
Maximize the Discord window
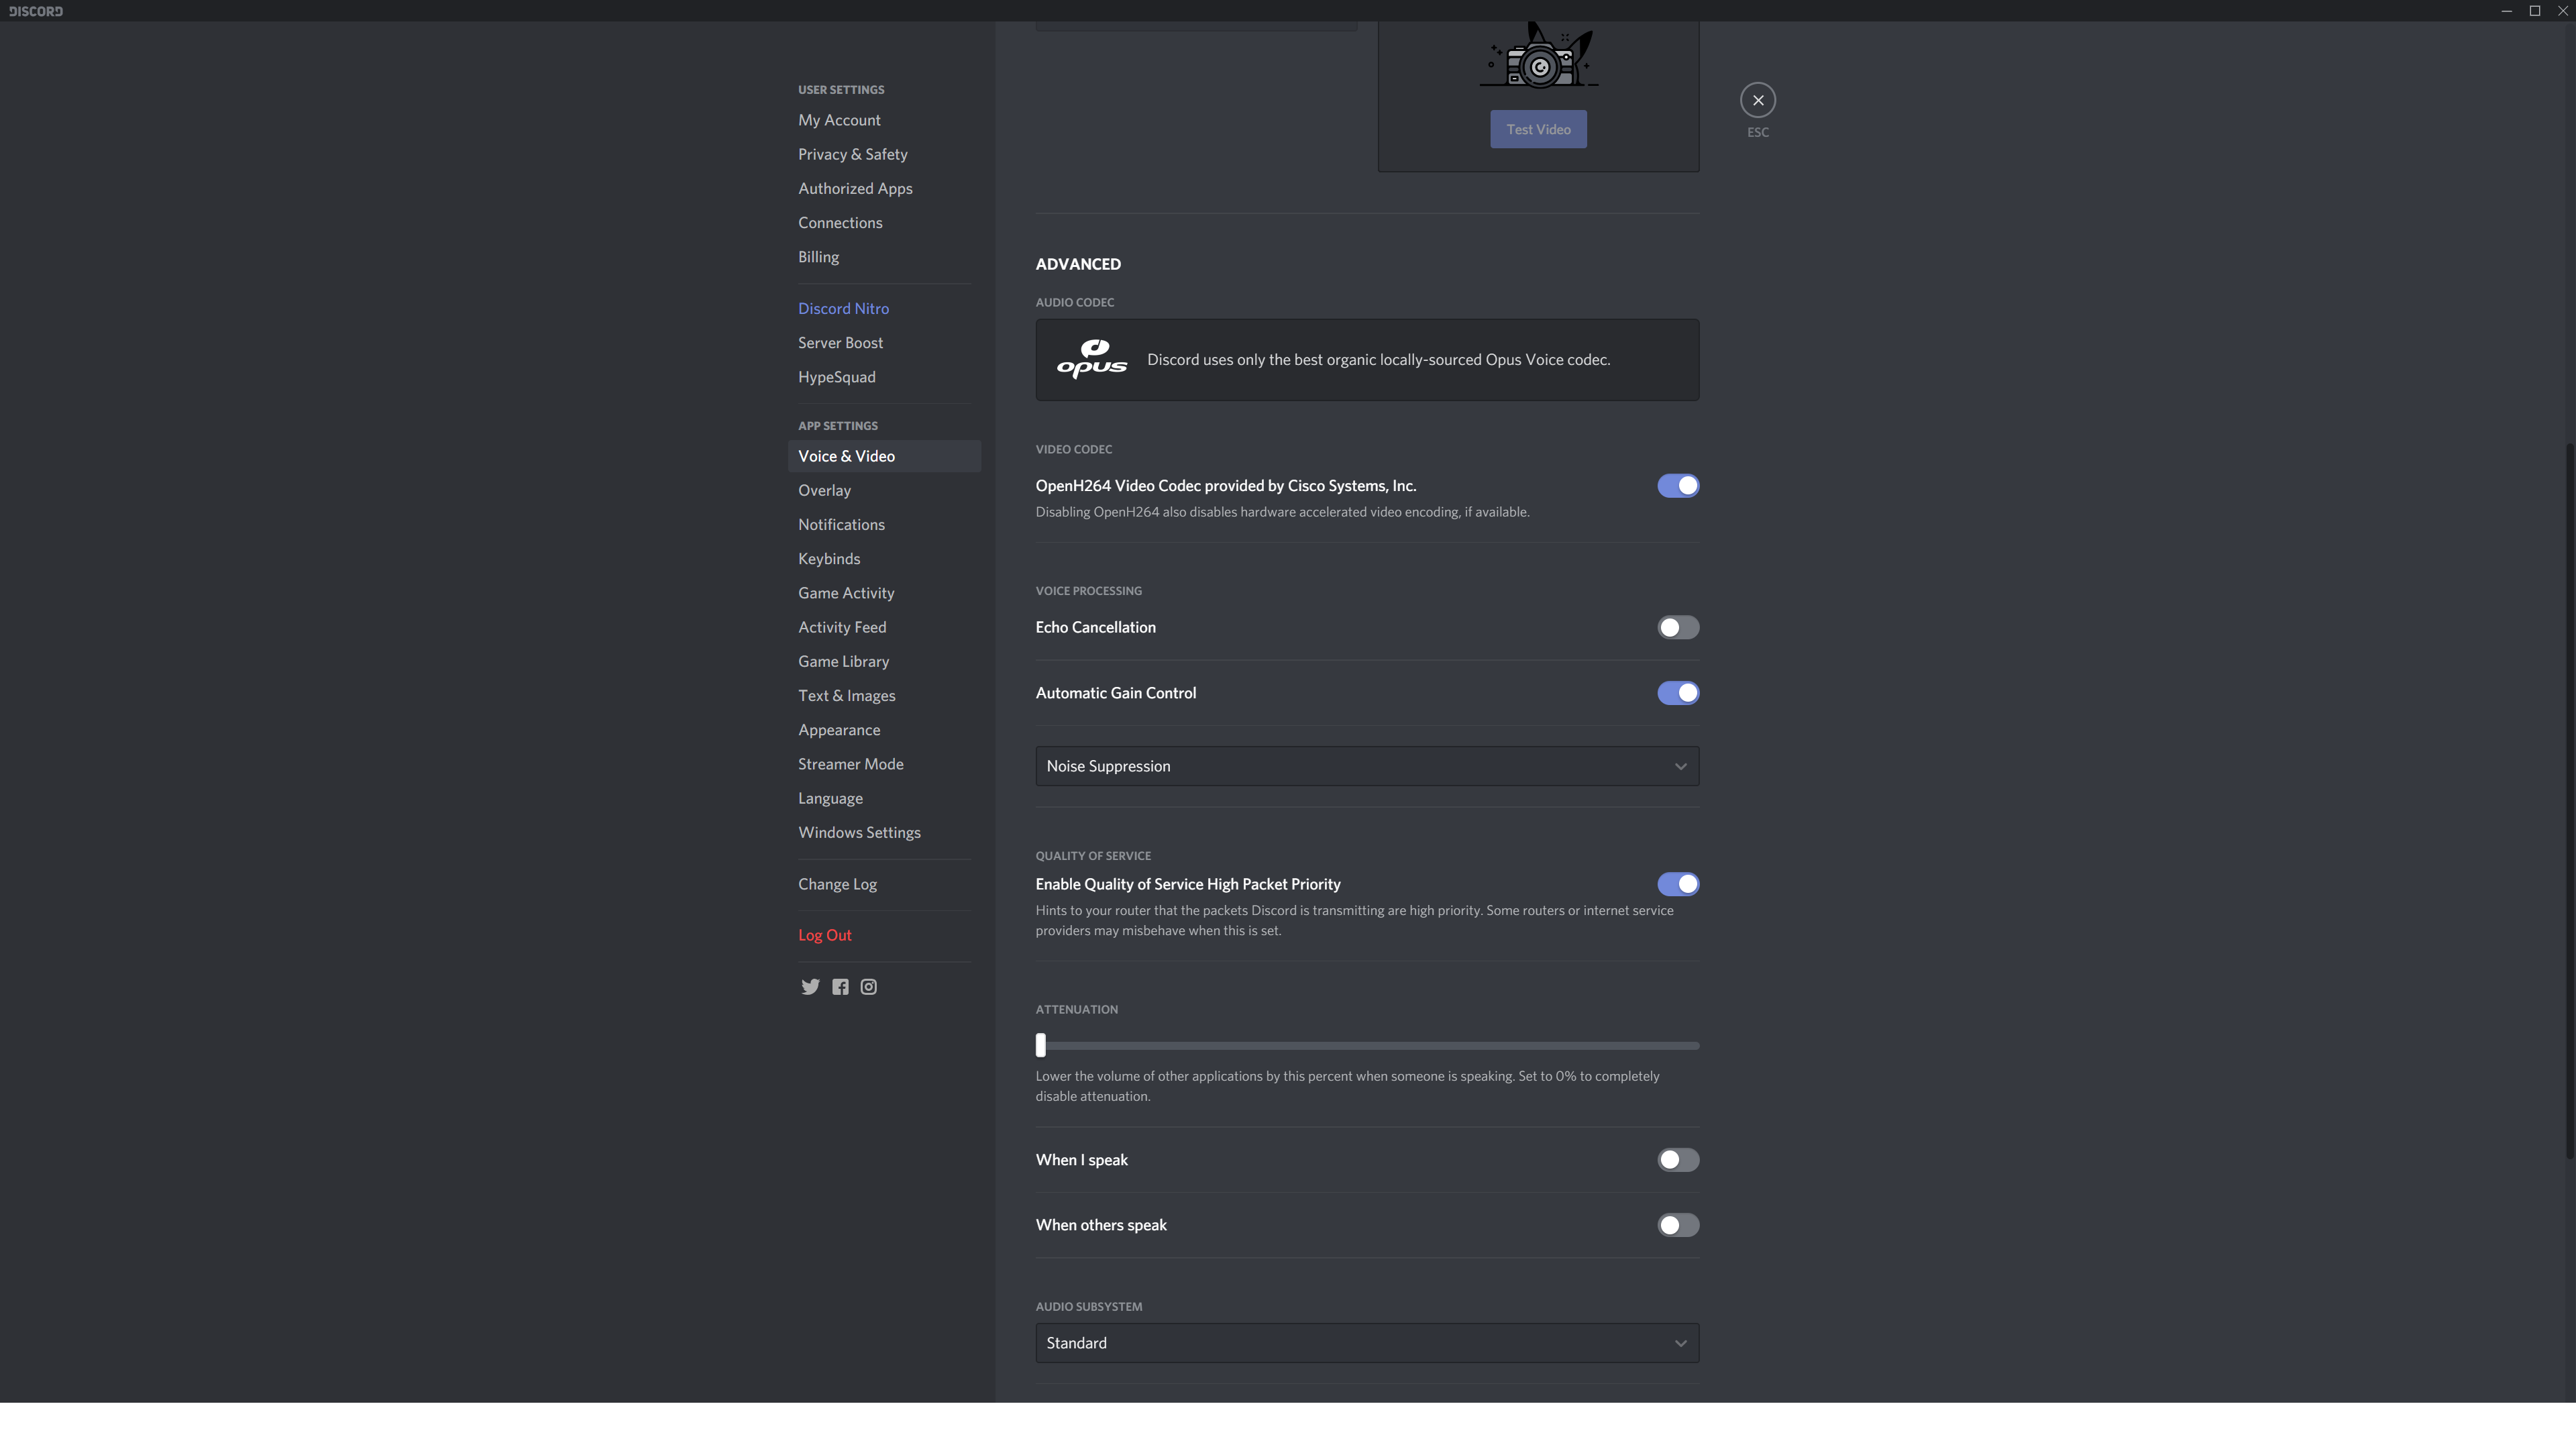tap(2534, 11)
